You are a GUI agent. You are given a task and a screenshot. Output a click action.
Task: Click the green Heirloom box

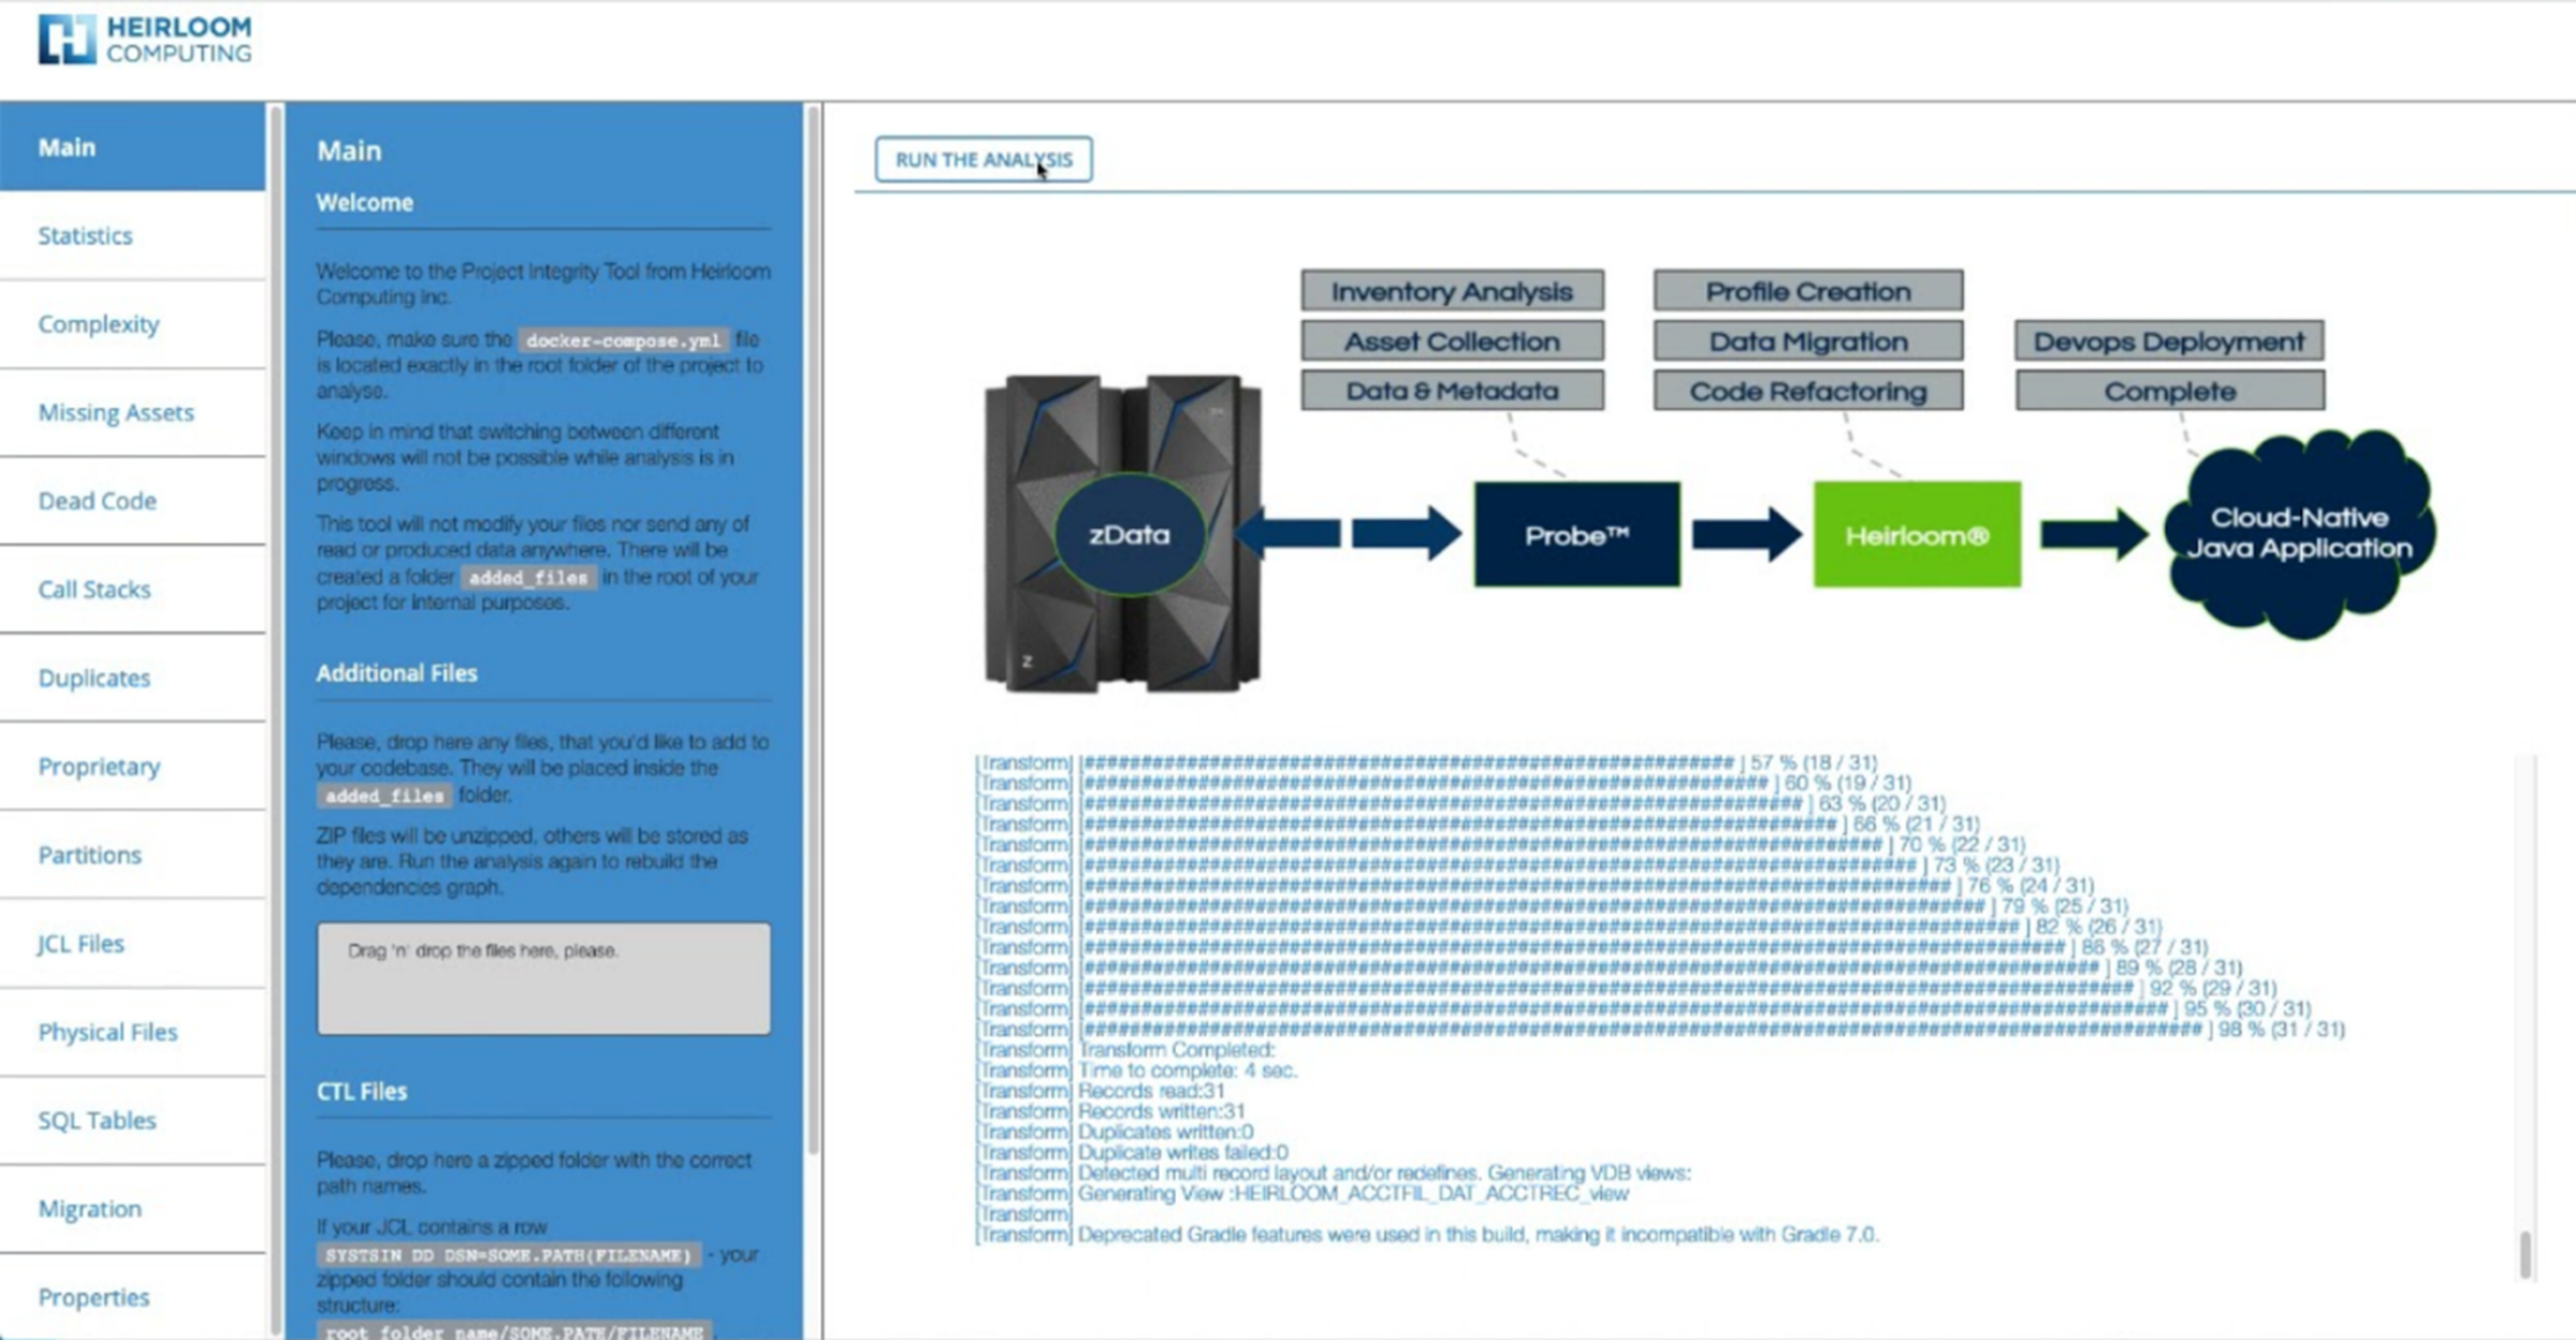(1916, 535)
